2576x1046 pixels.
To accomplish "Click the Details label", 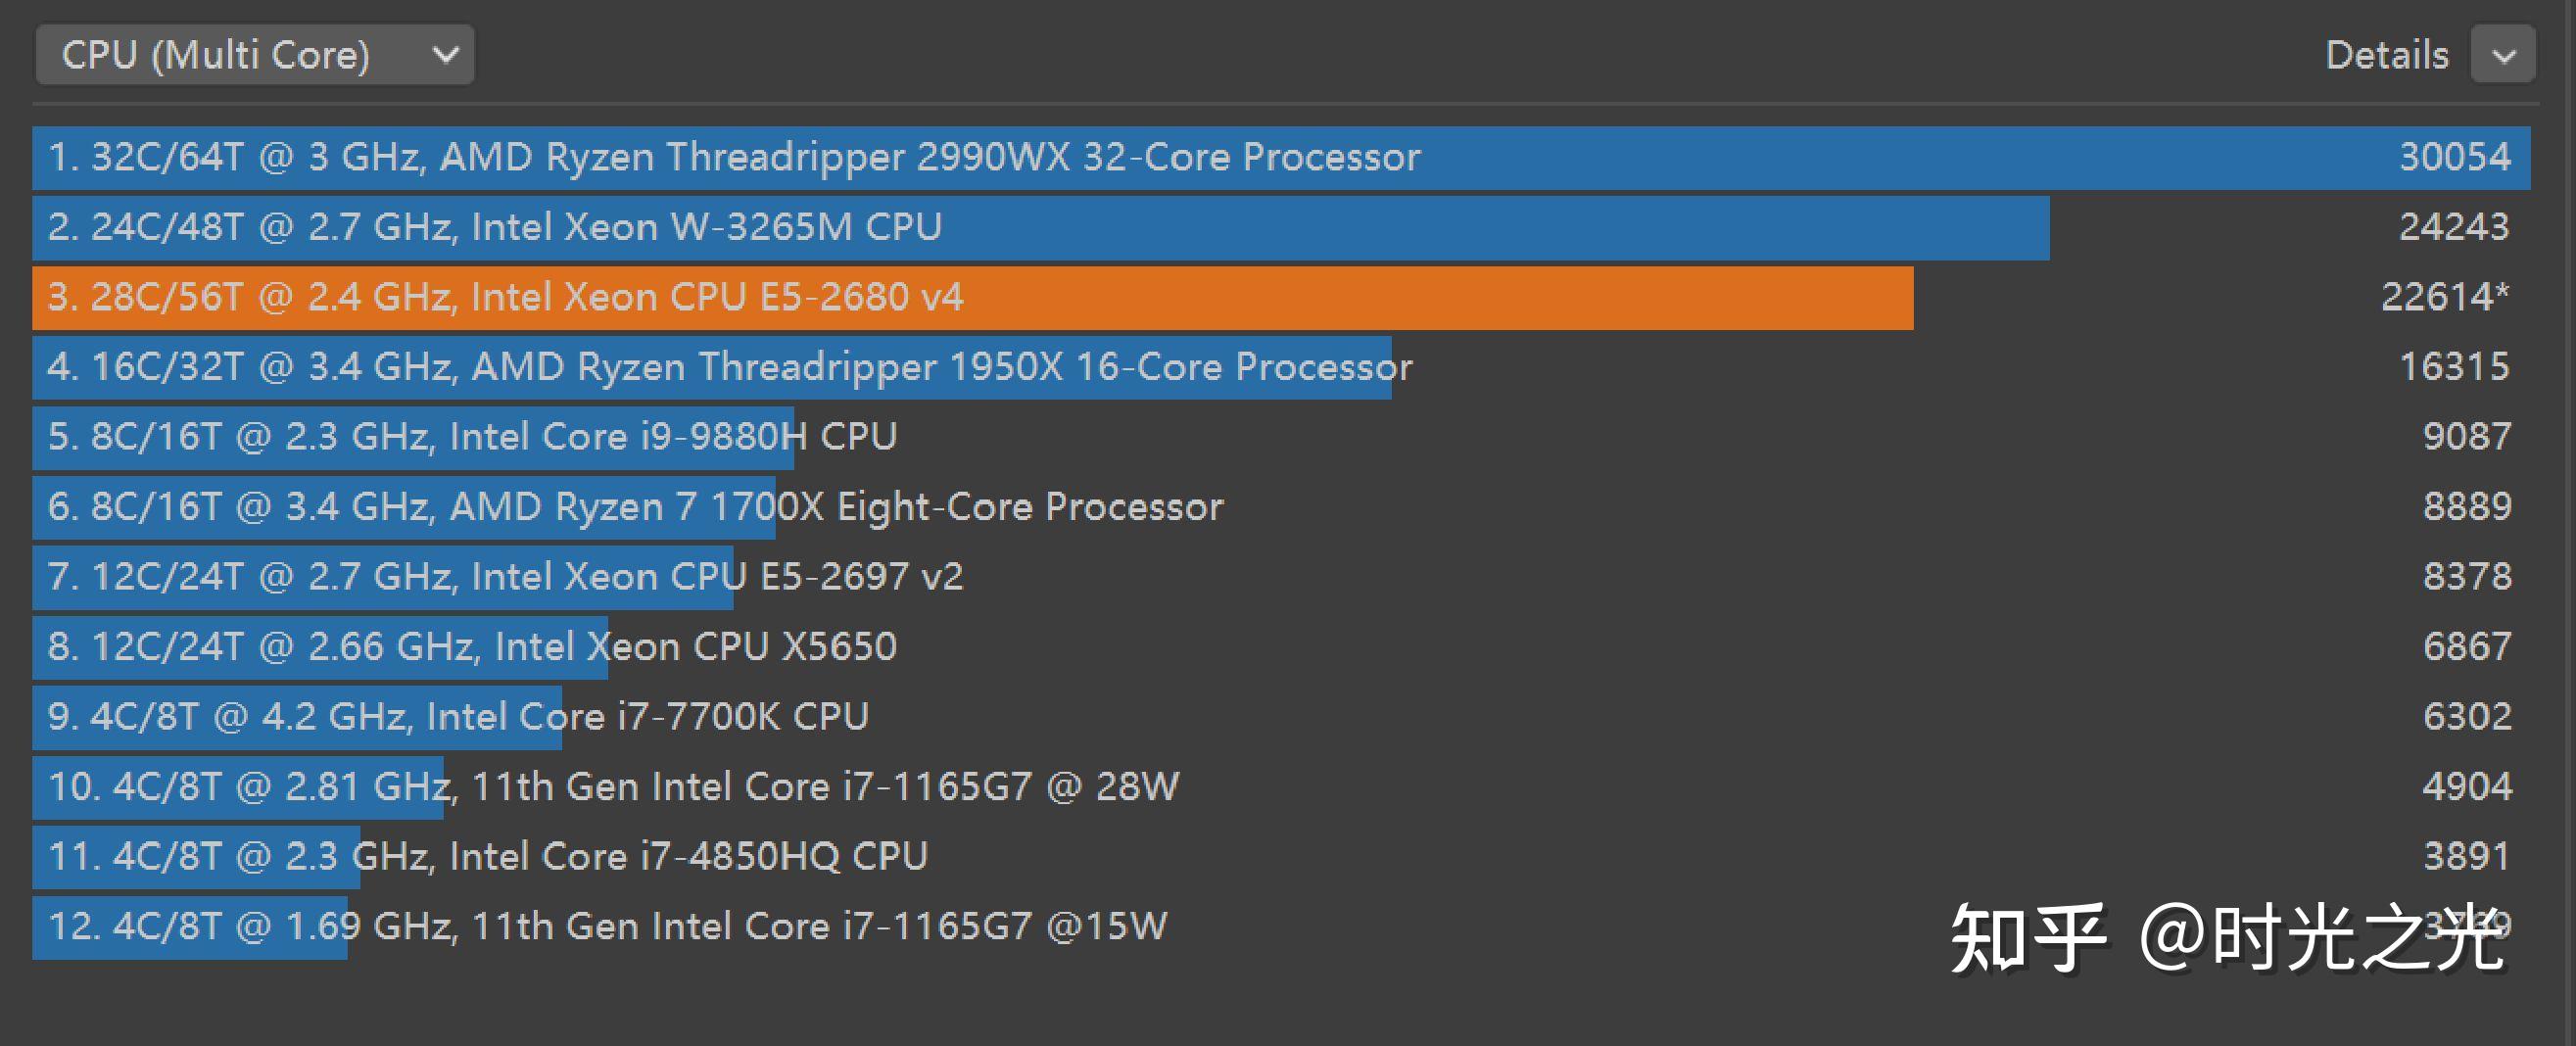I will click(x=2386, y=55).
